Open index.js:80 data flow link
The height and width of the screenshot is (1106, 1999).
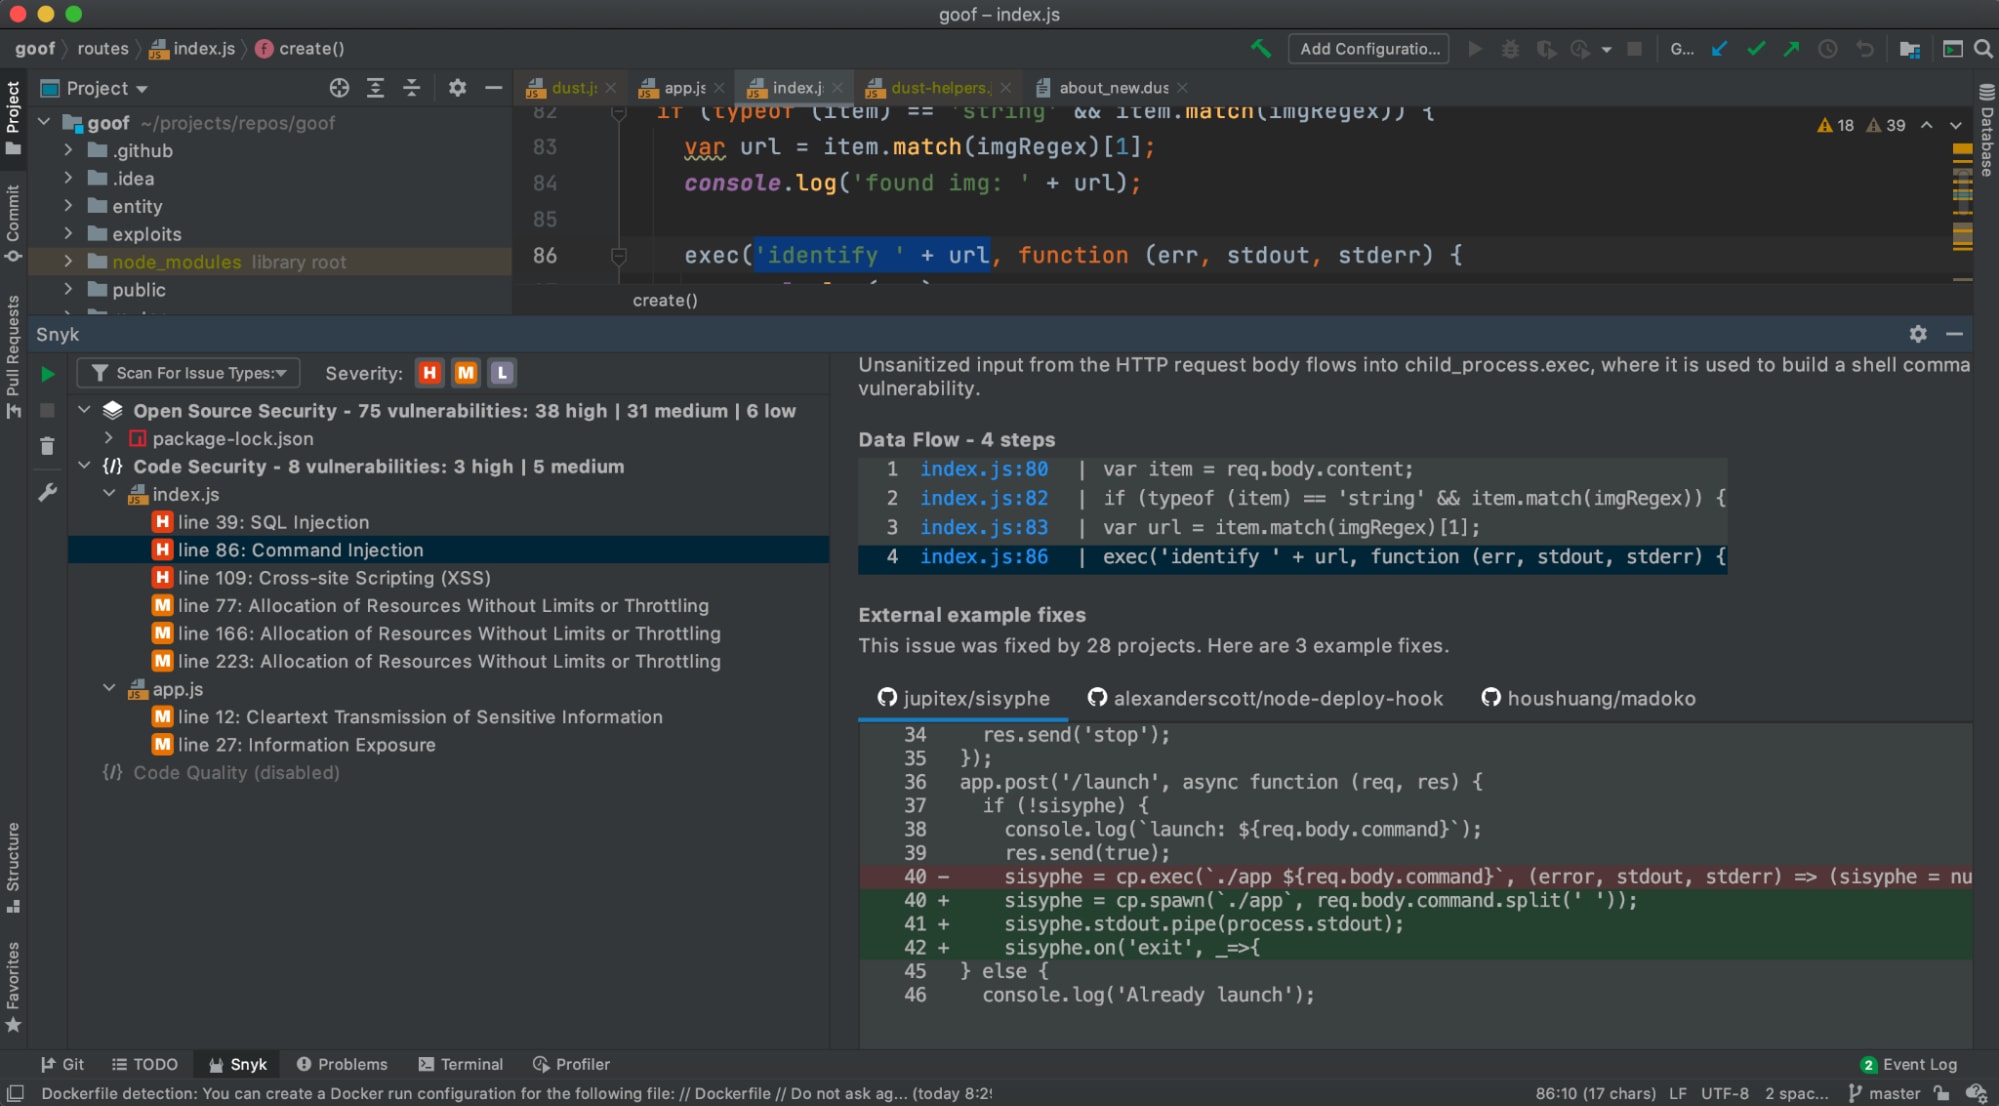(x=984, y=469)
